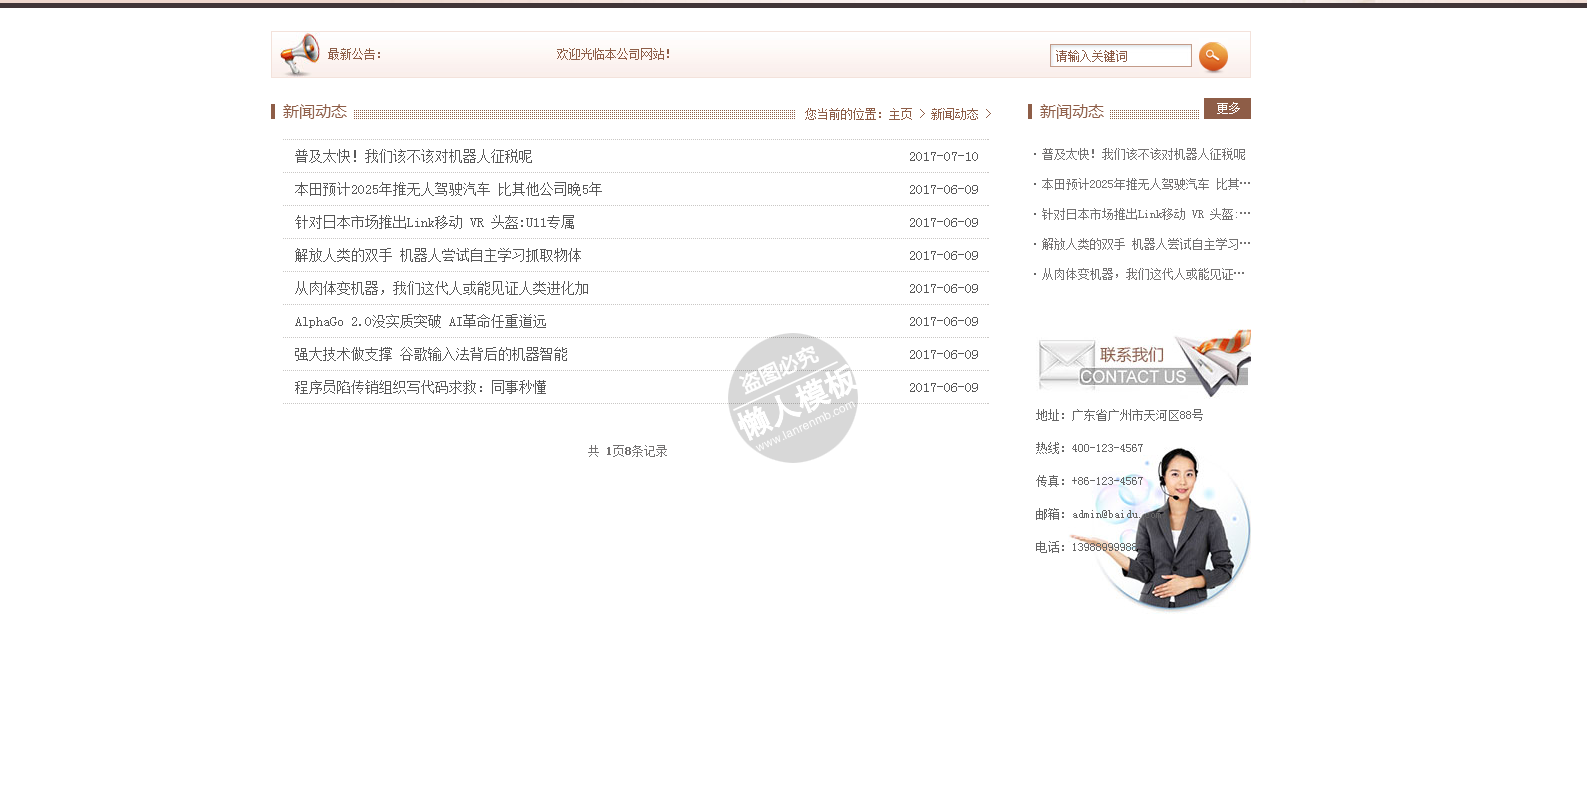The width and height of the screenshot is (1587, 796).
Task: Click sidebar link 针对日本市场推出Link移动 VR 头盔
Action: [1146, 214]
